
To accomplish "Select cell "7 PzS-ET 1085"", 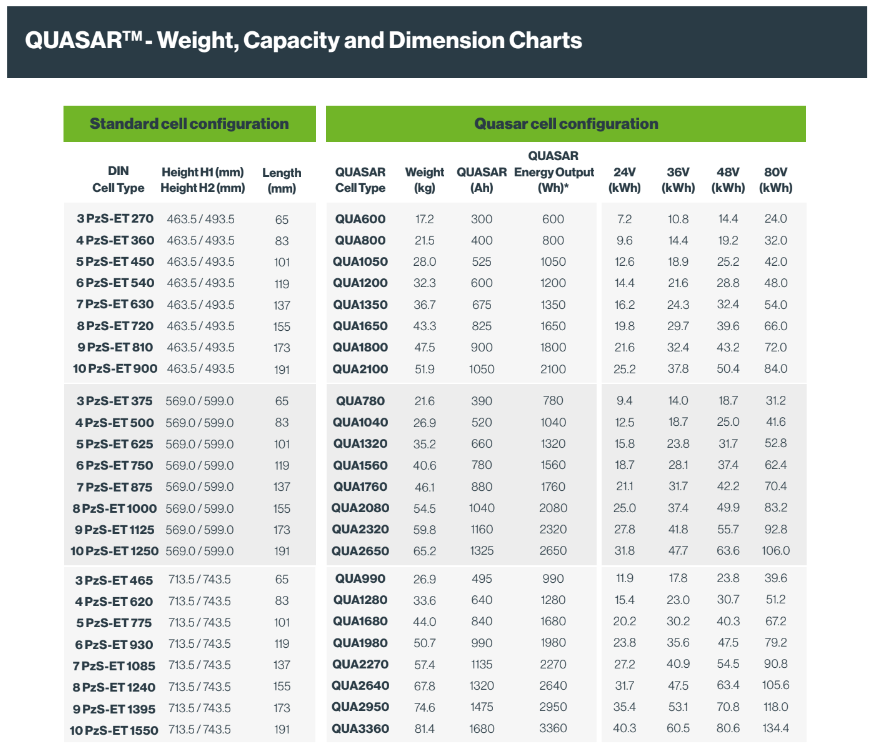I will (x=114, y=666).
